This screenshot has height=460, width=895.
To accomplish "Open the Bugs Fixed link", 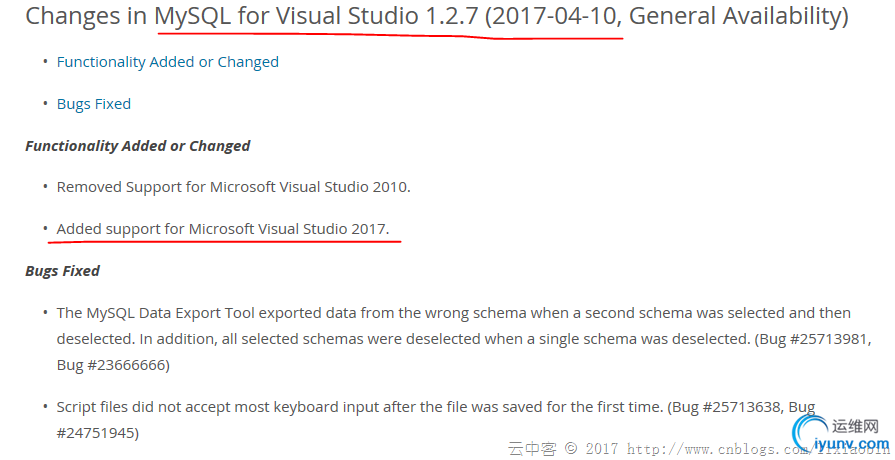I will coord(93,104).
